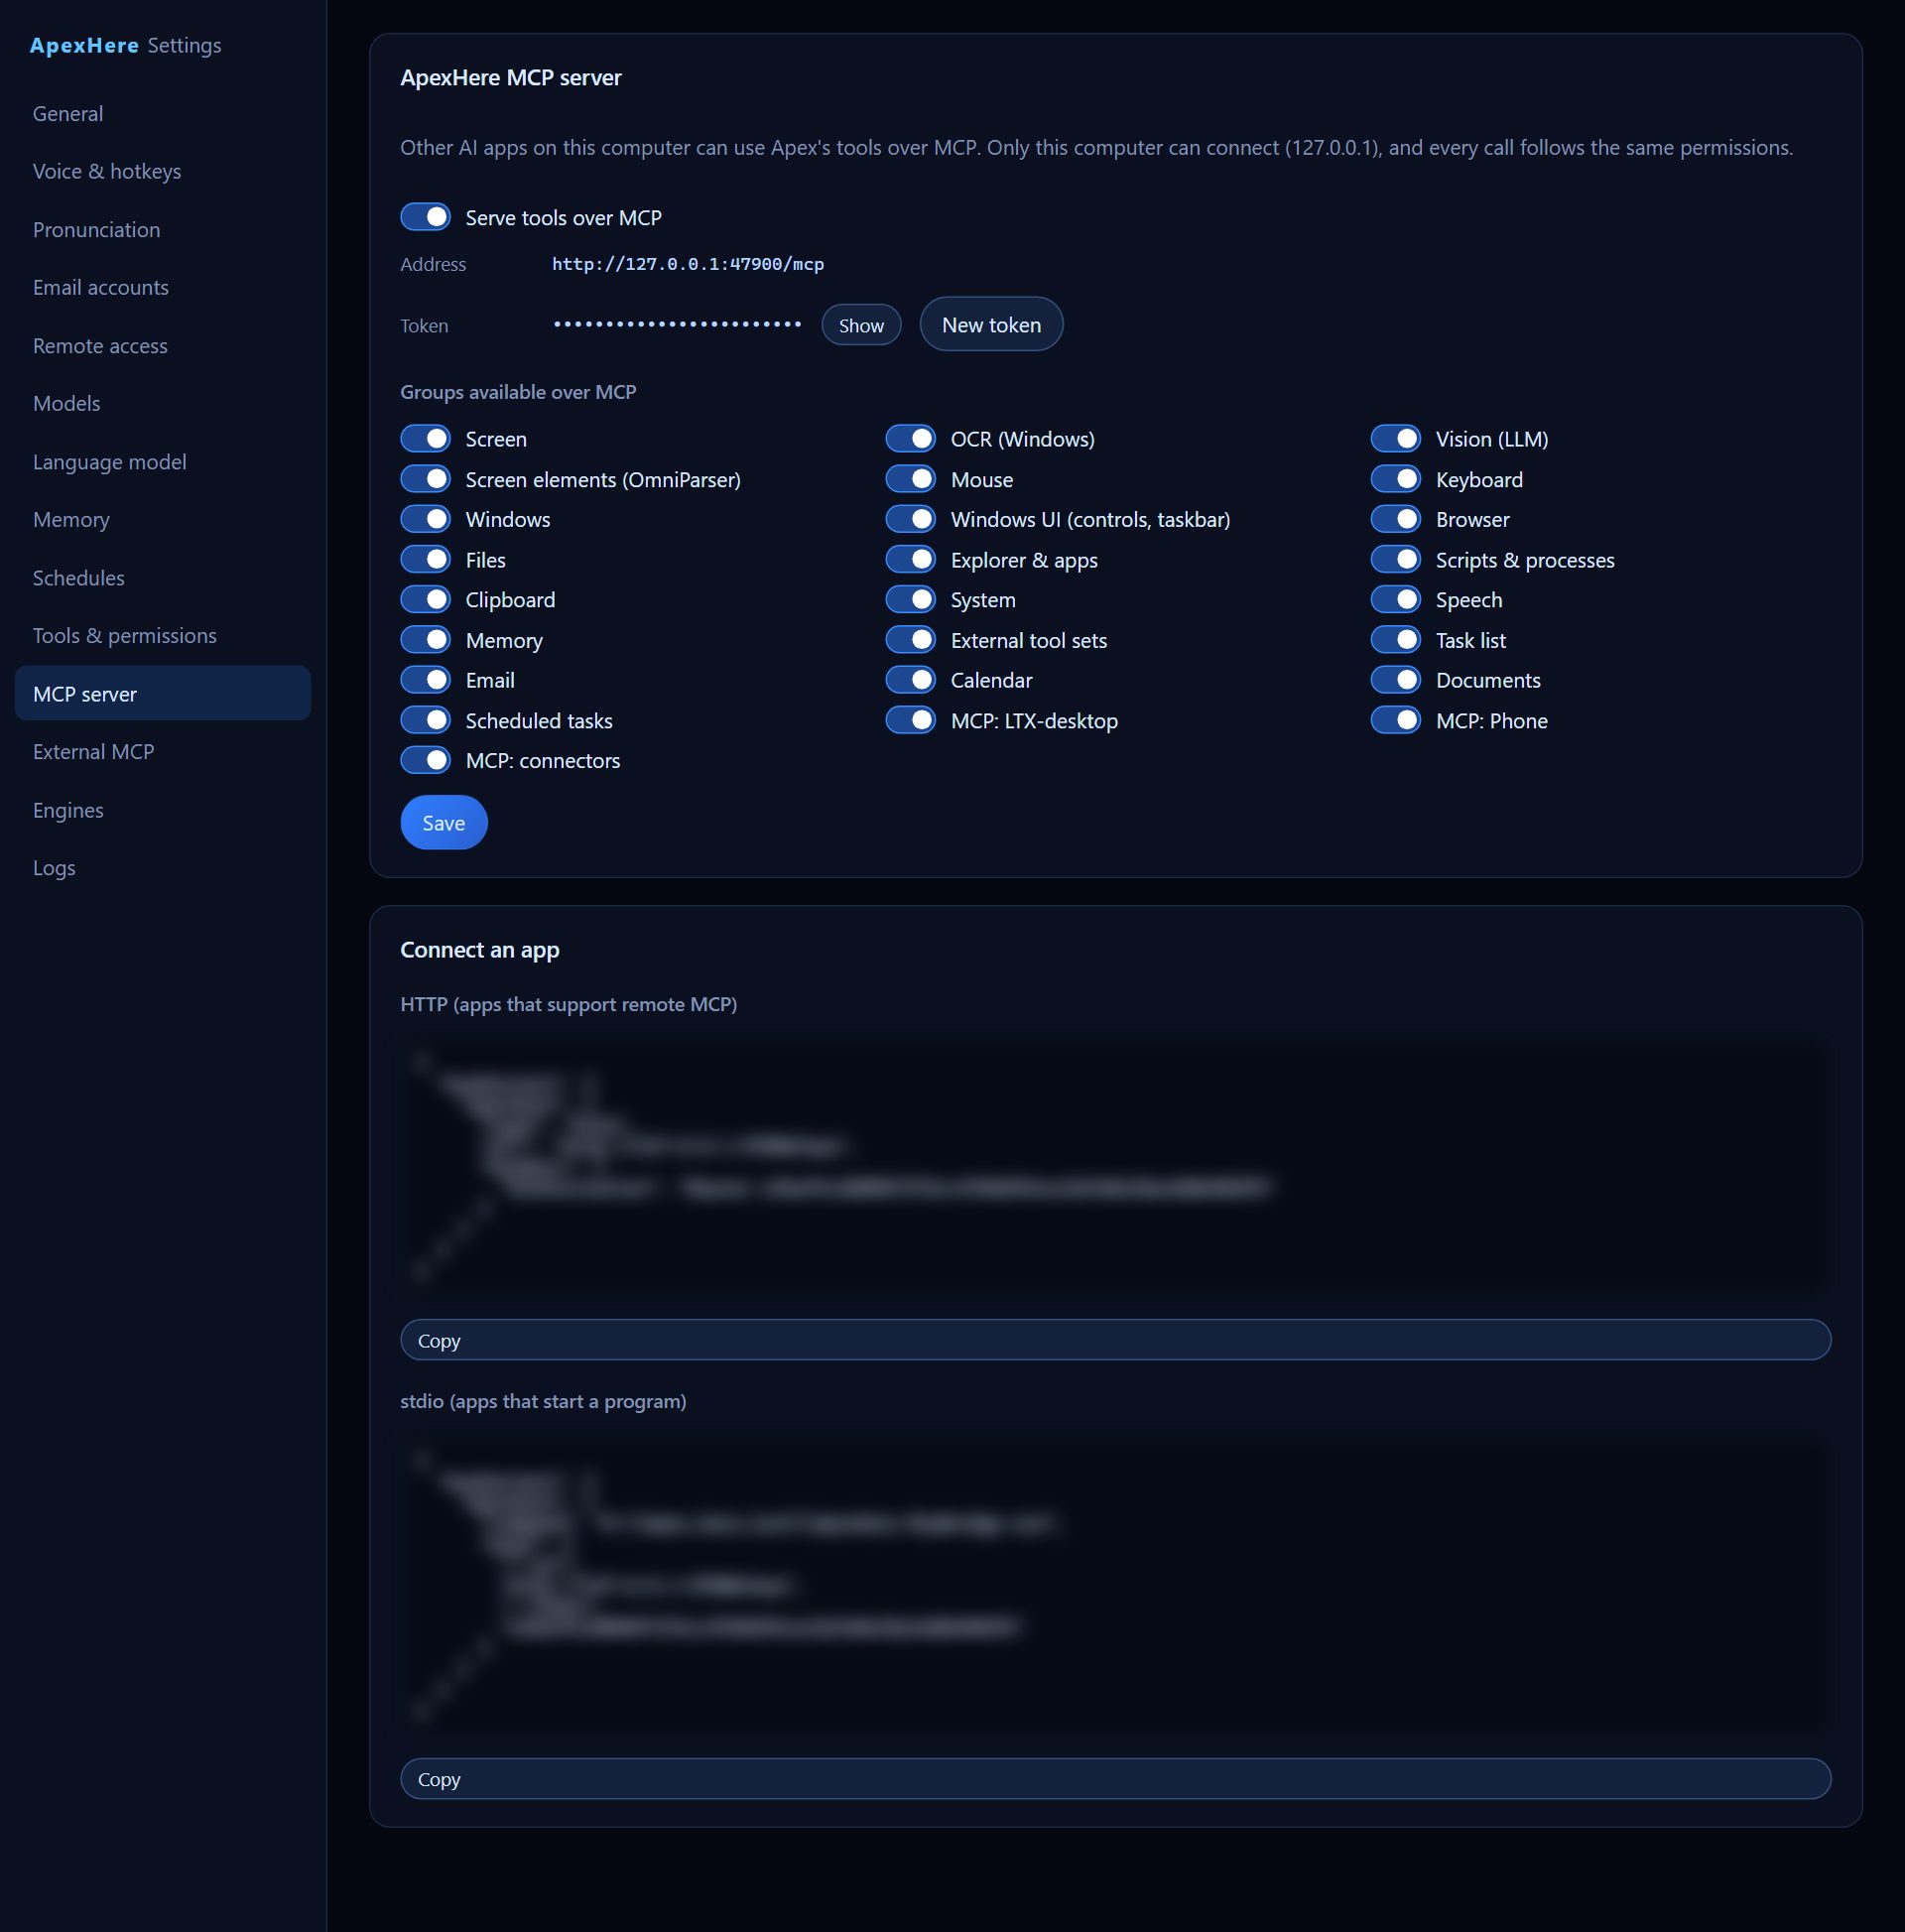Show the hidden MCP token
The image size is (1905, 1932).
pyautogui.click(x=861, y=326)
